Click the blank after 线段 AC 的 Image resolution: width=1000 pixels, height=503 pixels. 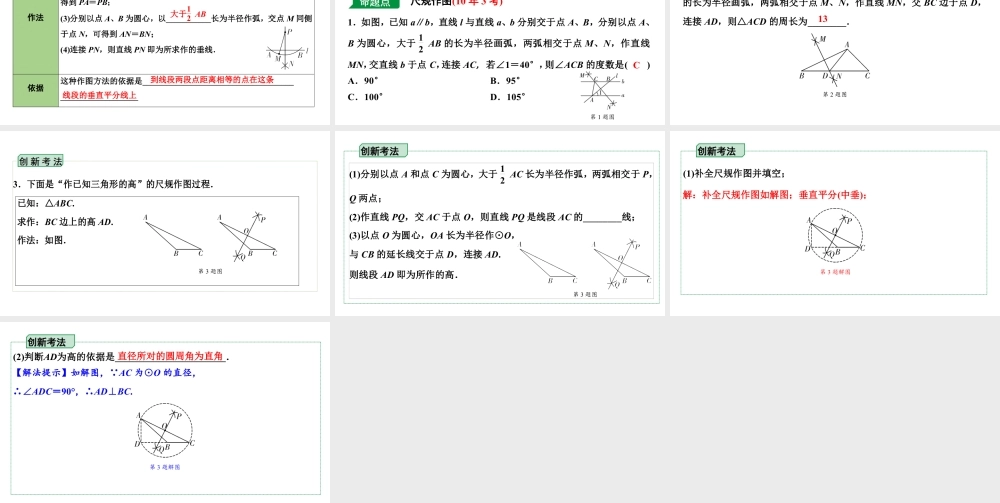(x=601, y=217)
